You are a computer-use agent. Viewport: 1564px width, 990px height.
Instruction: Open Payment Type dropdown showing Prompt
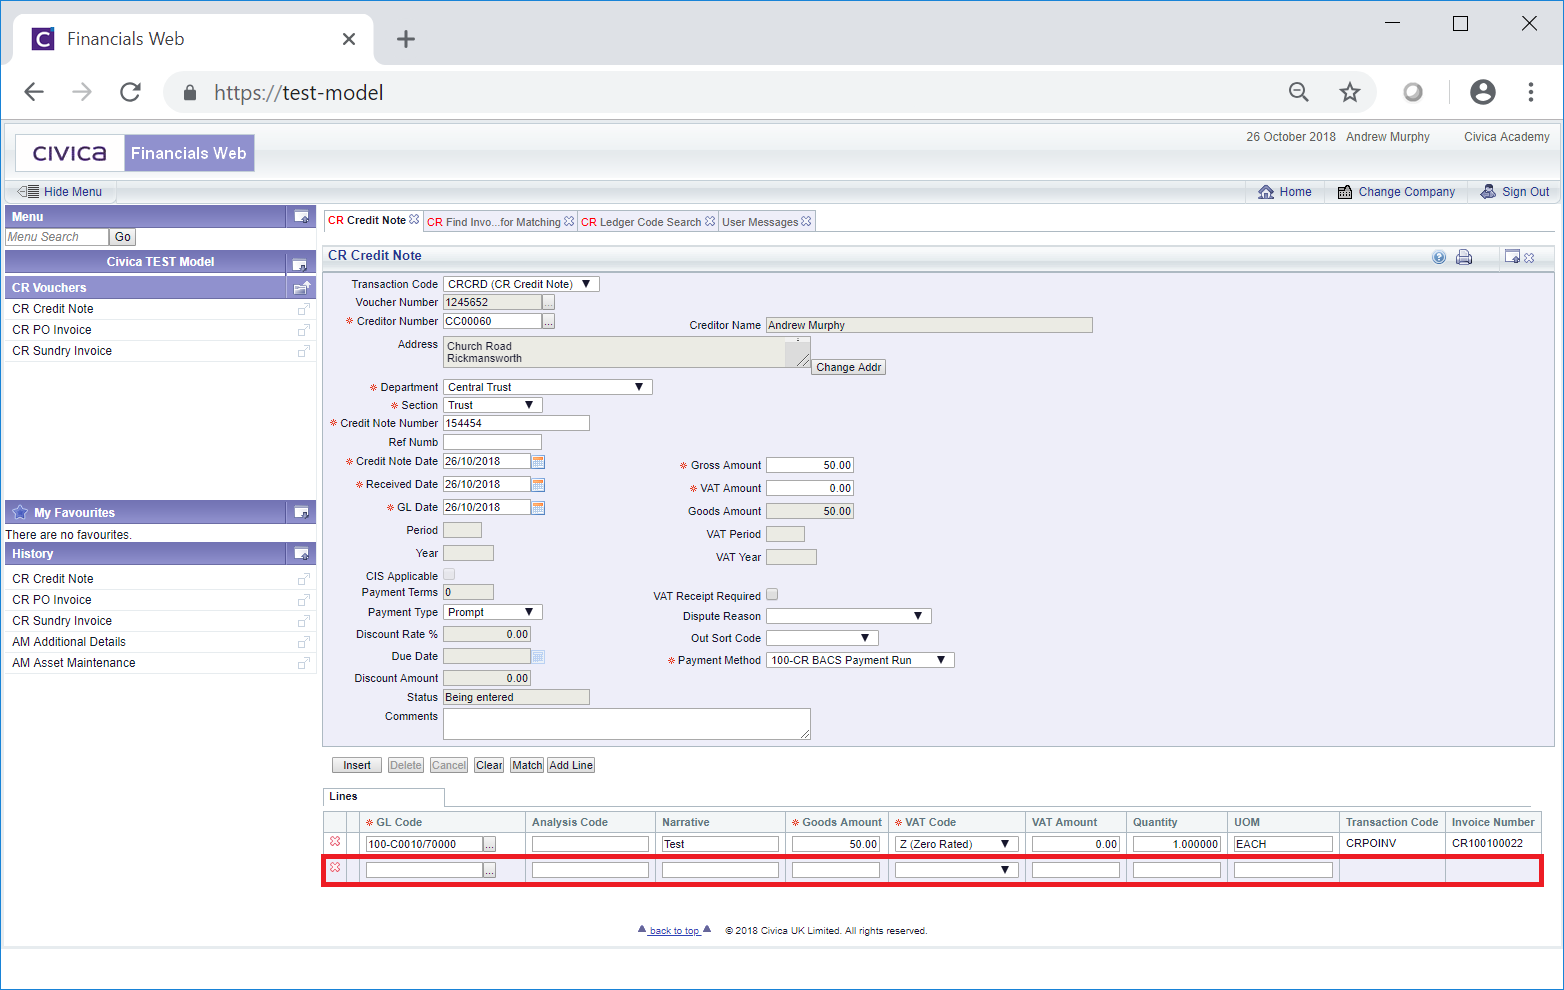pyautogui.click(x=493, y=612)
